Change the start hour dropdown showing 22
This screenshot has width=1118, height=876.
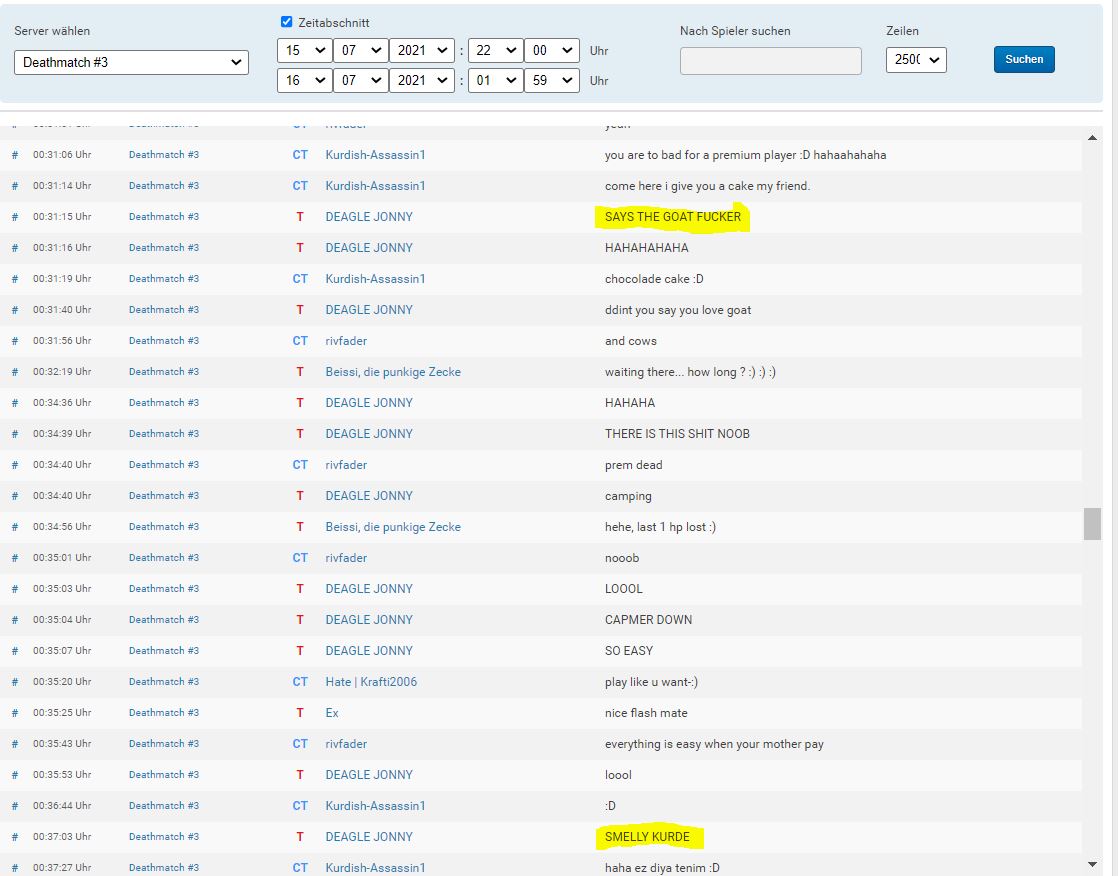click(495, 51)
